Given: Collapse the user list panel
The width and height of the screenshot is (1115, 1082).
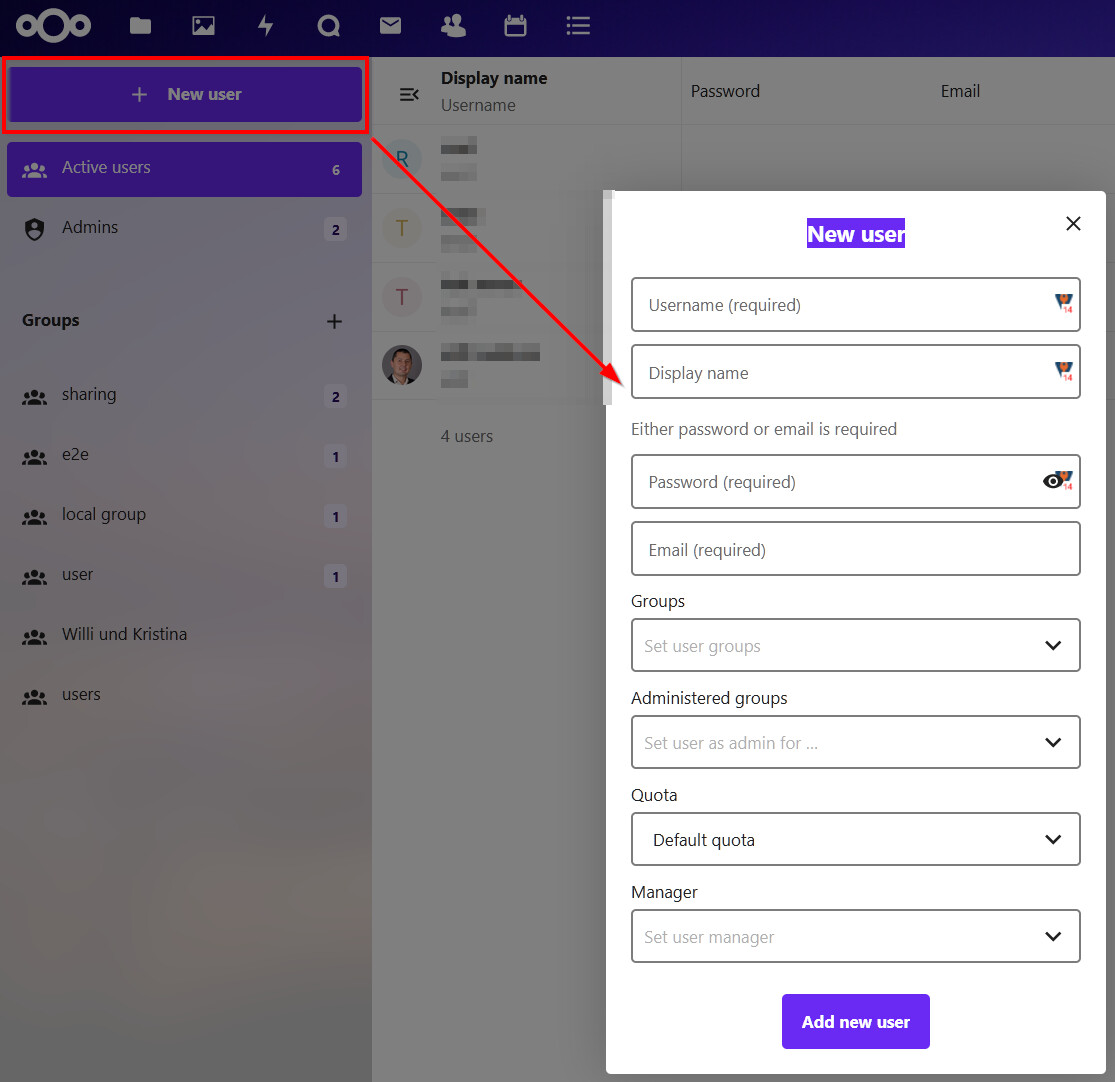Looking at the screenshot, I should [x=409, y=94].
